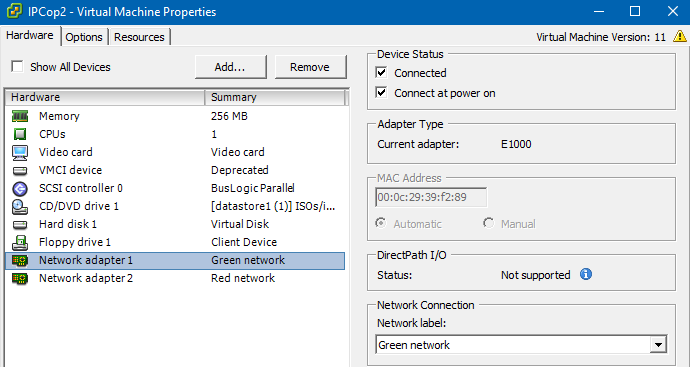
Task: Click the Remove button
Action: [310, 67]
